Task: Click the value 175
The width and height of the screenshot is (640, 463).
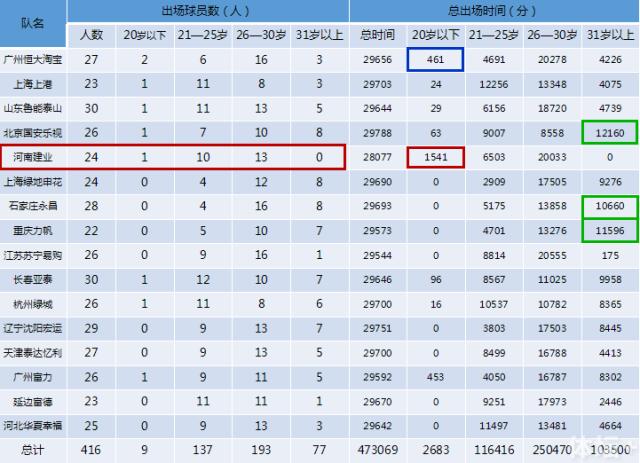Action: point(610,255)
